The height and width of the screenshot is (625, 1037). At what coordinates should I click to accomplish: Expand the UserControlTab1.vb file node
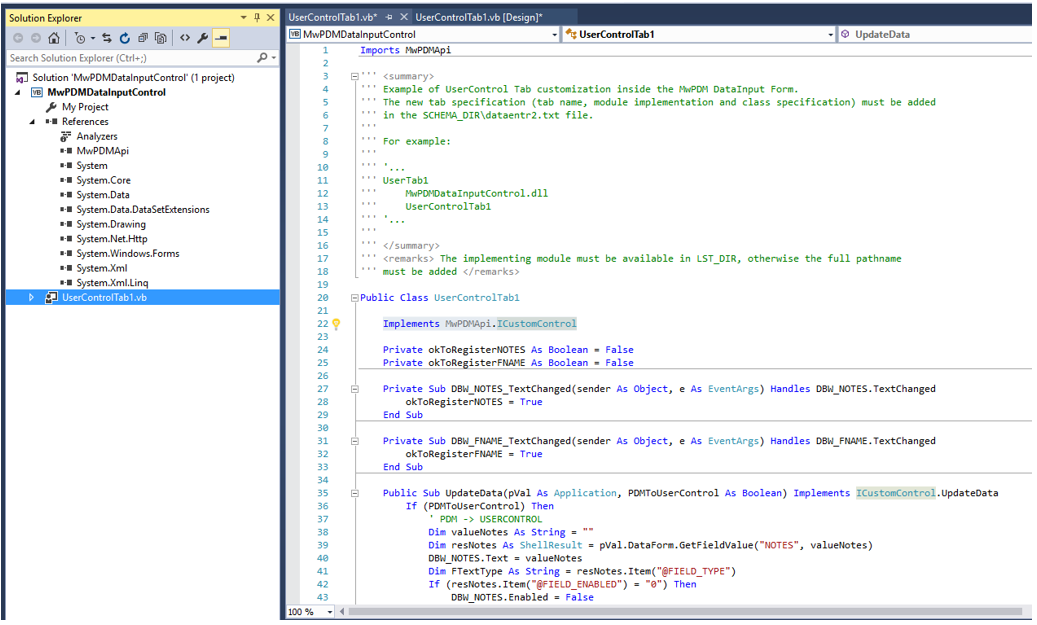(x=31, y=298)
